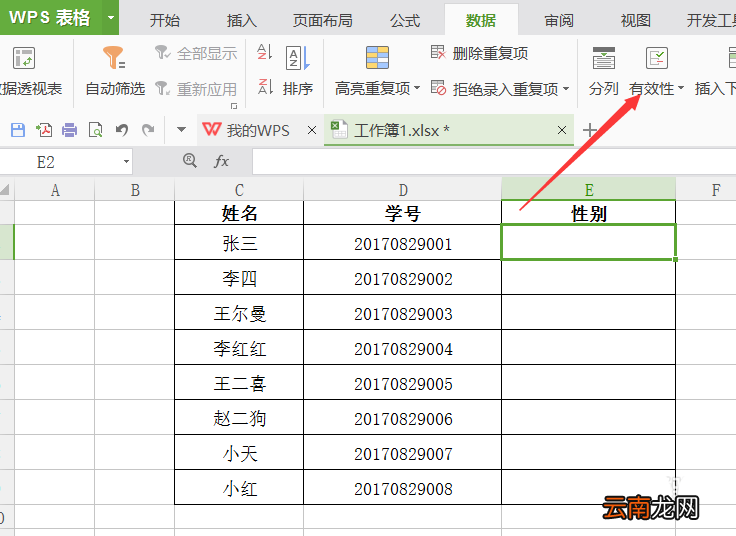Open the sort and filter dialog launcher
Image resolution: width=736 pixels, height=536 pixels.
(x=234, y=106)
